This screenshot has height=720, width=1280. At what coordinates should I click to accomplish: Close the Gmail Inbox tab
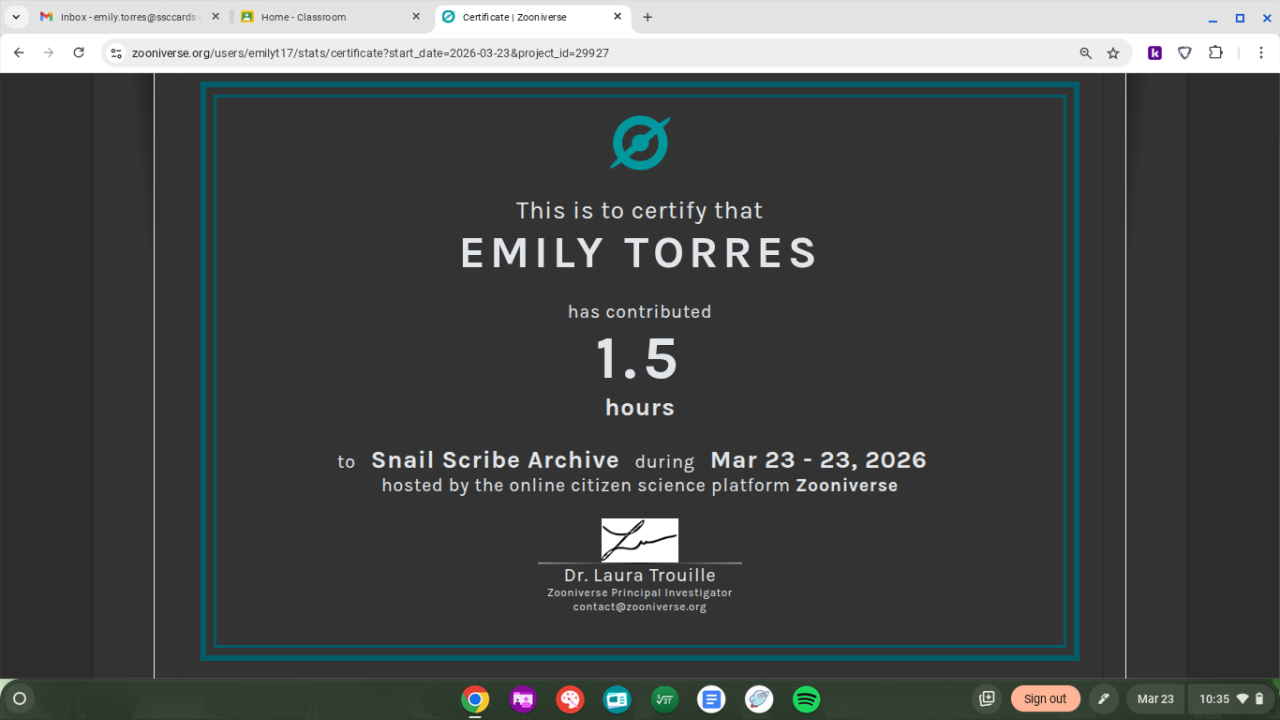tap(214, 17)
